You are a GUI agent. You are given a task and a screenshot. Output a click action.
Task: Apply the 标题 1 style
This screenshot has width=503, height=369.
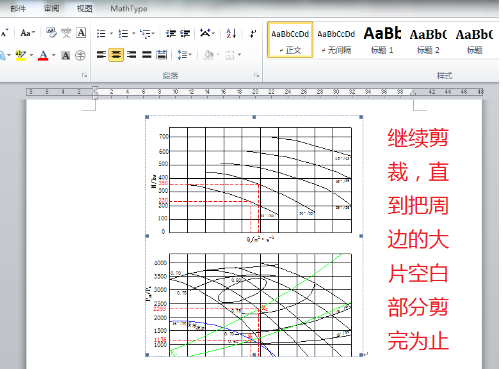tap(382, 40)
